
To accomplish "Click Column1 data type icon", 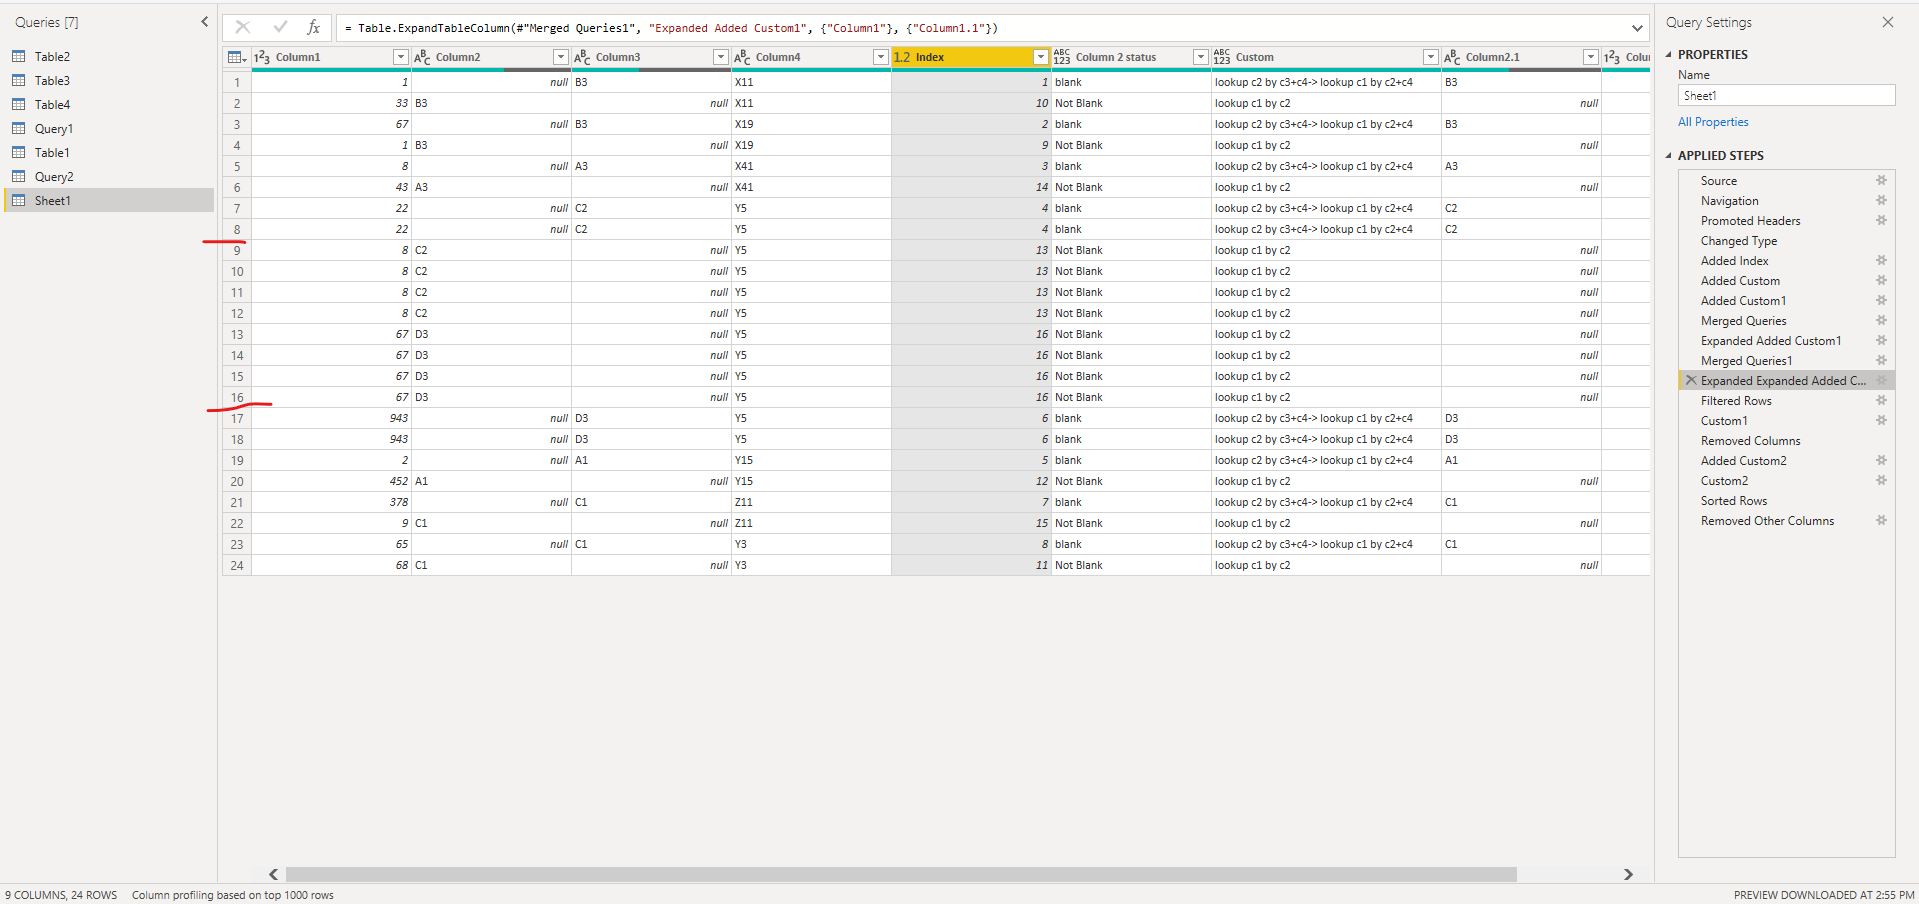I will [x=262, y=57].
